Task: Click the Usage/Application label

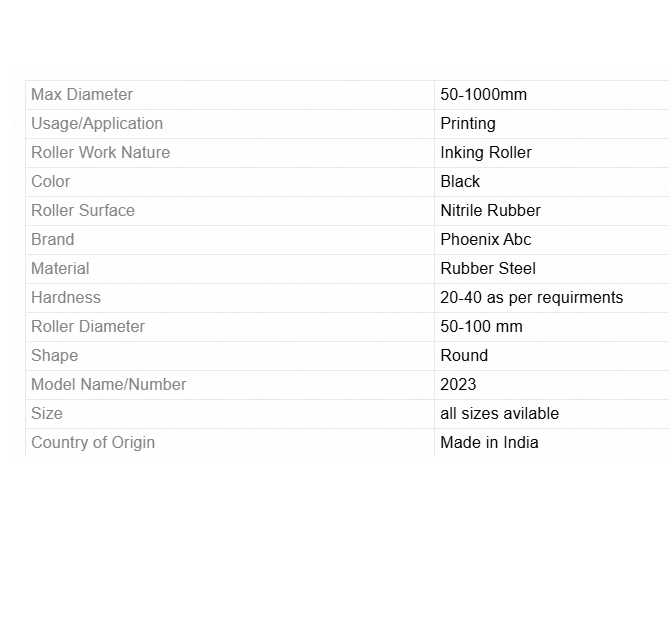Action: click(x=97, y=124)
